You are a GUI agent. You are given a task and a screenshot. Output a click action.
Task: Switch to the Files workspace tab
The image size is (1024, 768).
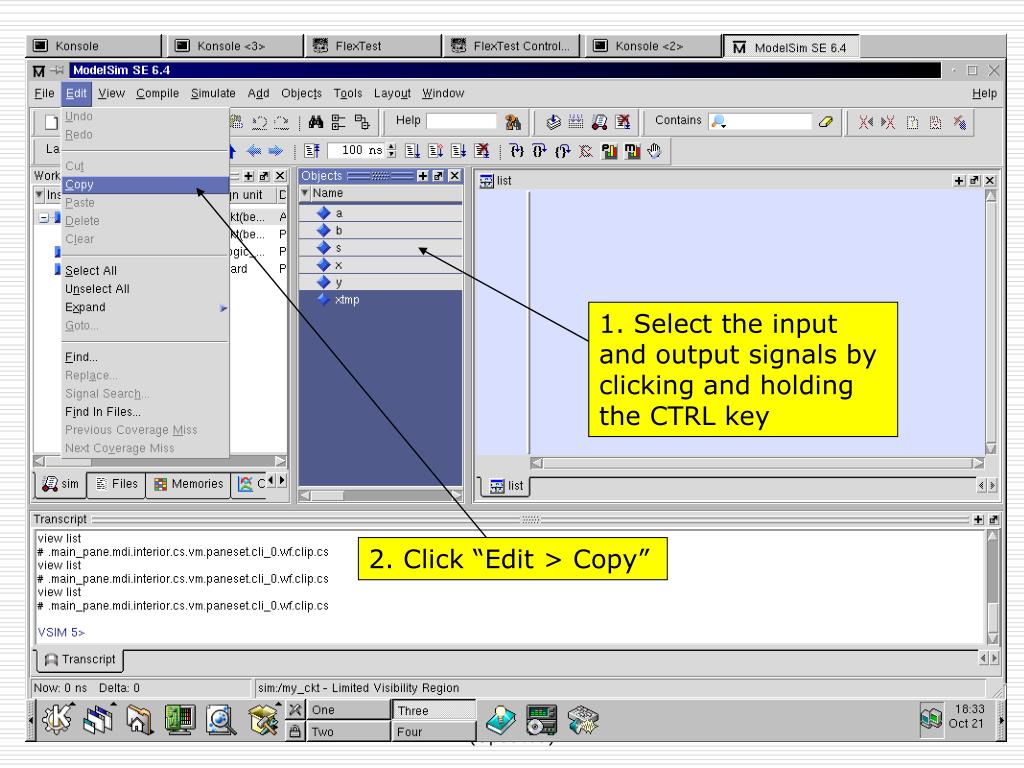117,484
